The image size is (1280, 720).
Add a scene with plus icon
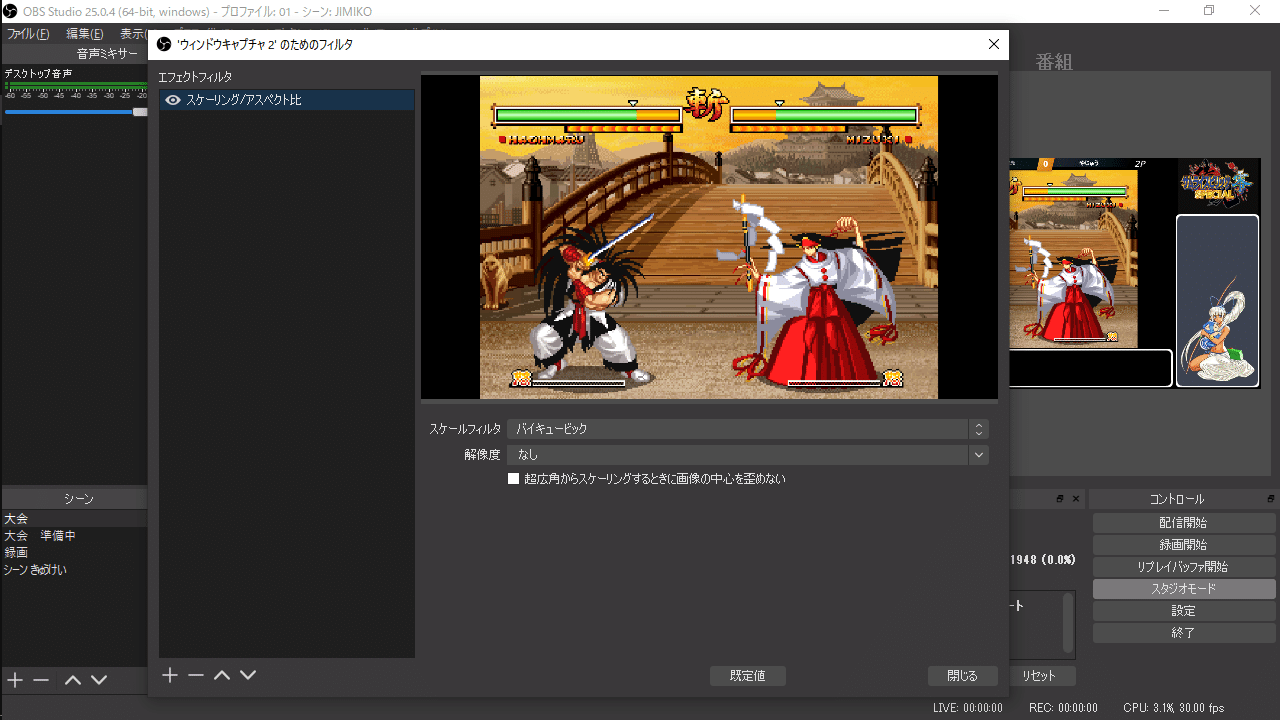[15, 680]
